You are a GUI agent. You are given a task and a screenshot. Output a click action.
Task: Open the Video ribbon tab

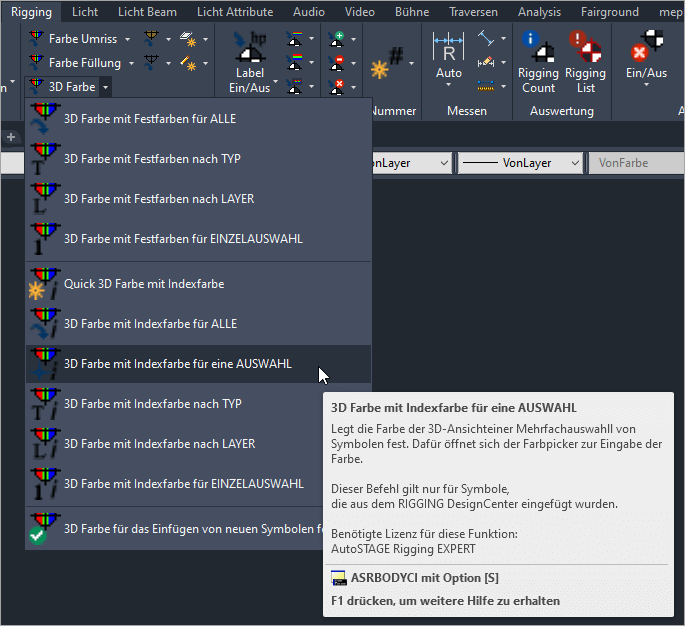360,12
